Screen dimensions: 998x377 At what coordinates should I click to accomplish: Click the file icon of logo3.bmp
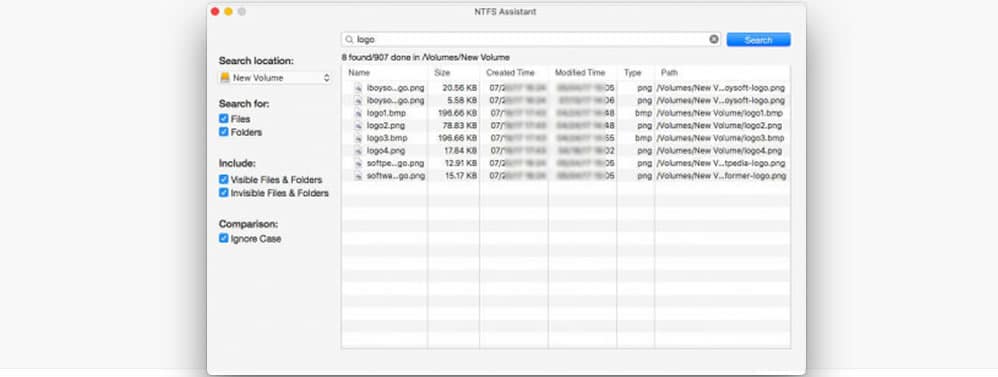click(358, 138)
